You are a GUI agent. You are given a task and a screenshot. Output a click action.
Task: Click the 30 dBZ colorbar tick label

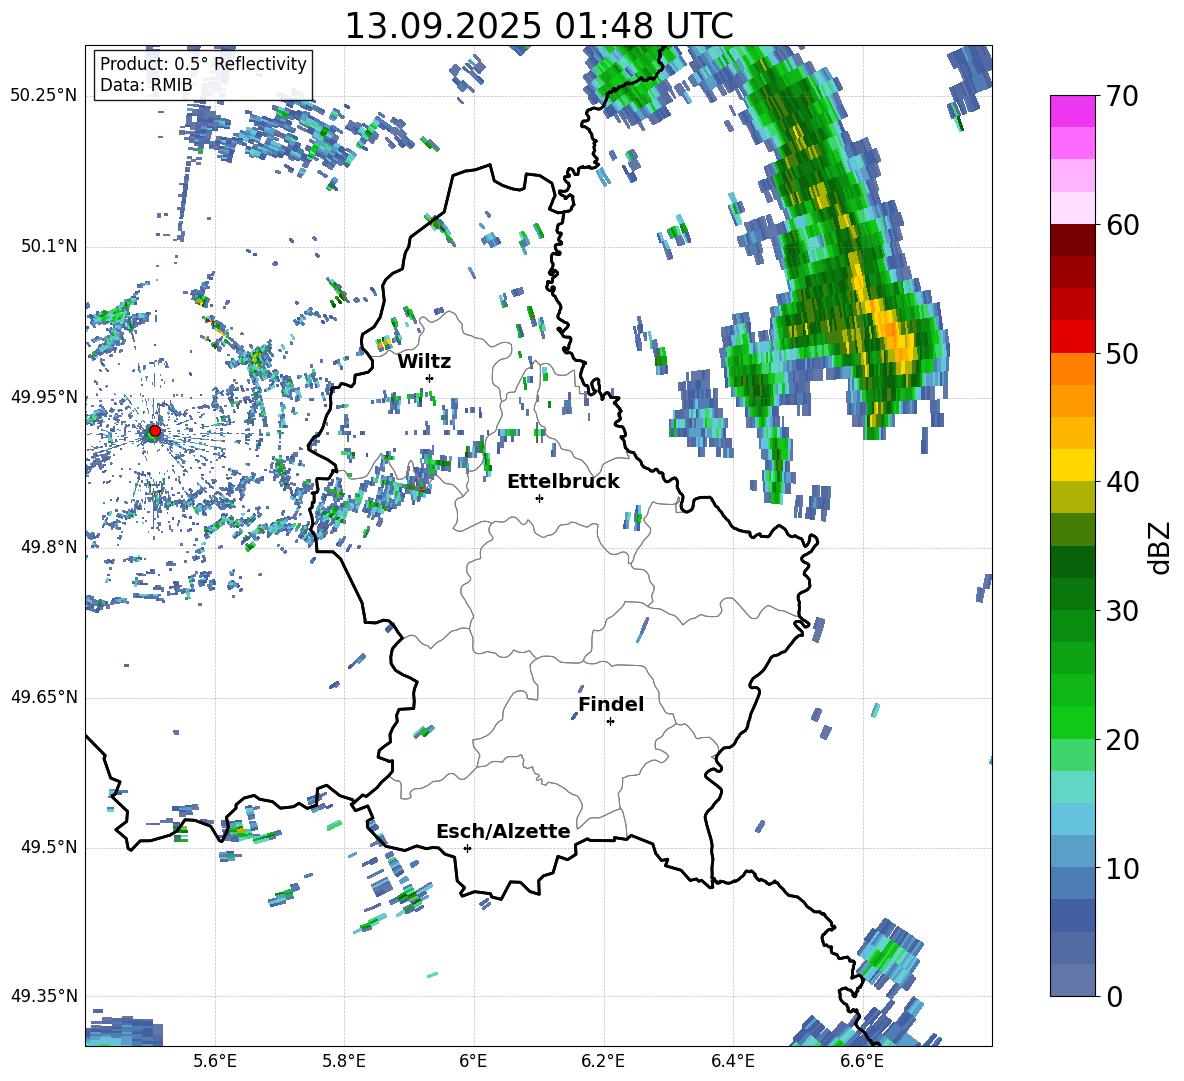1122,611
